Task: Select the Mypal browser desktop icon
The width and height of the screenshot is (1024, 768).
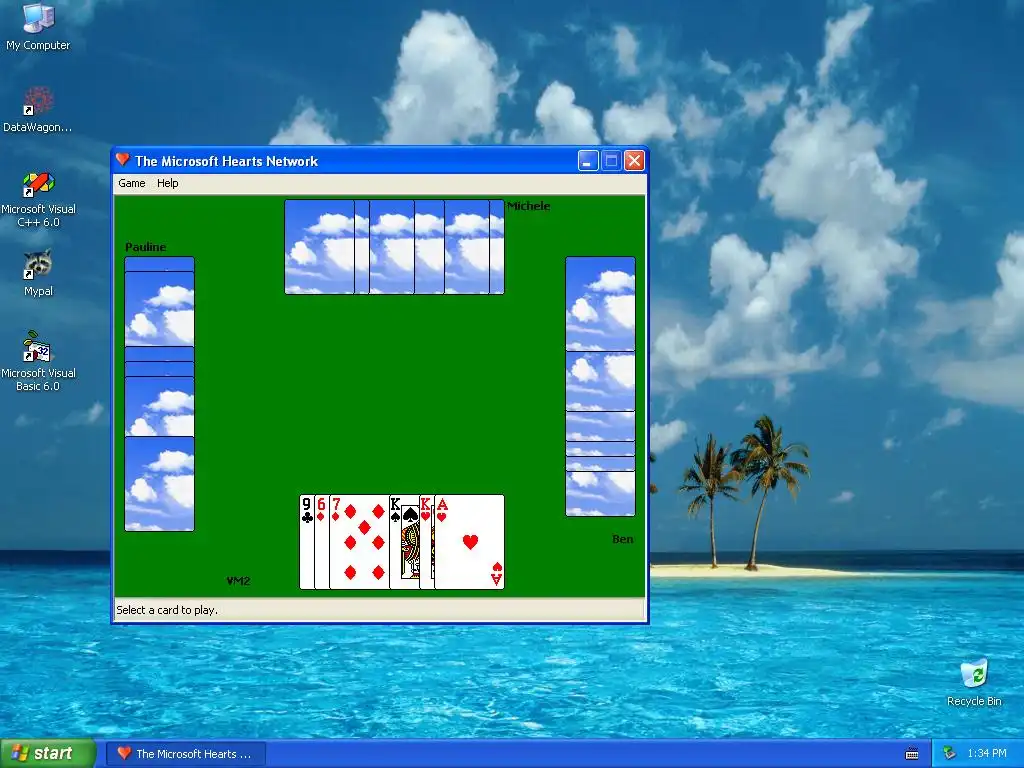Action: coord(38,273)
